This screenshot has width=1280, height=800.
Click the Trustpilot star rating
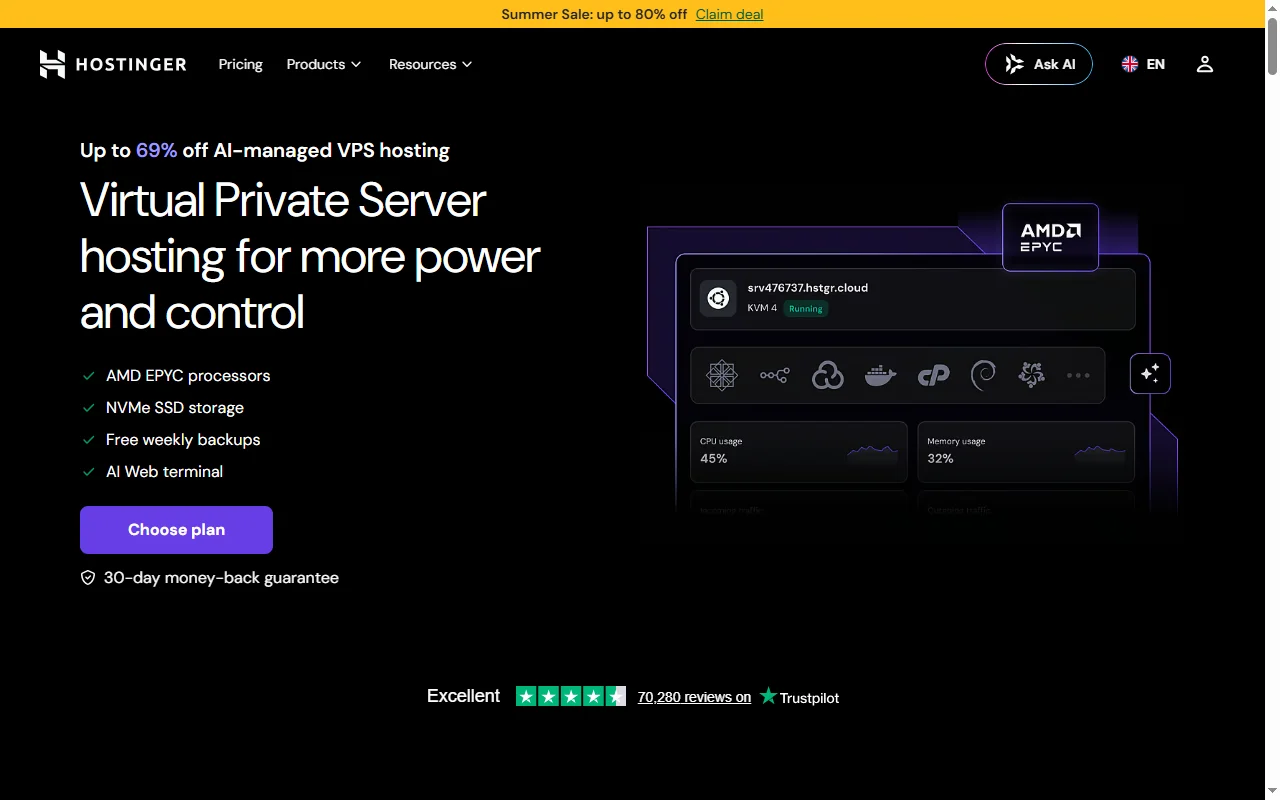571,696
